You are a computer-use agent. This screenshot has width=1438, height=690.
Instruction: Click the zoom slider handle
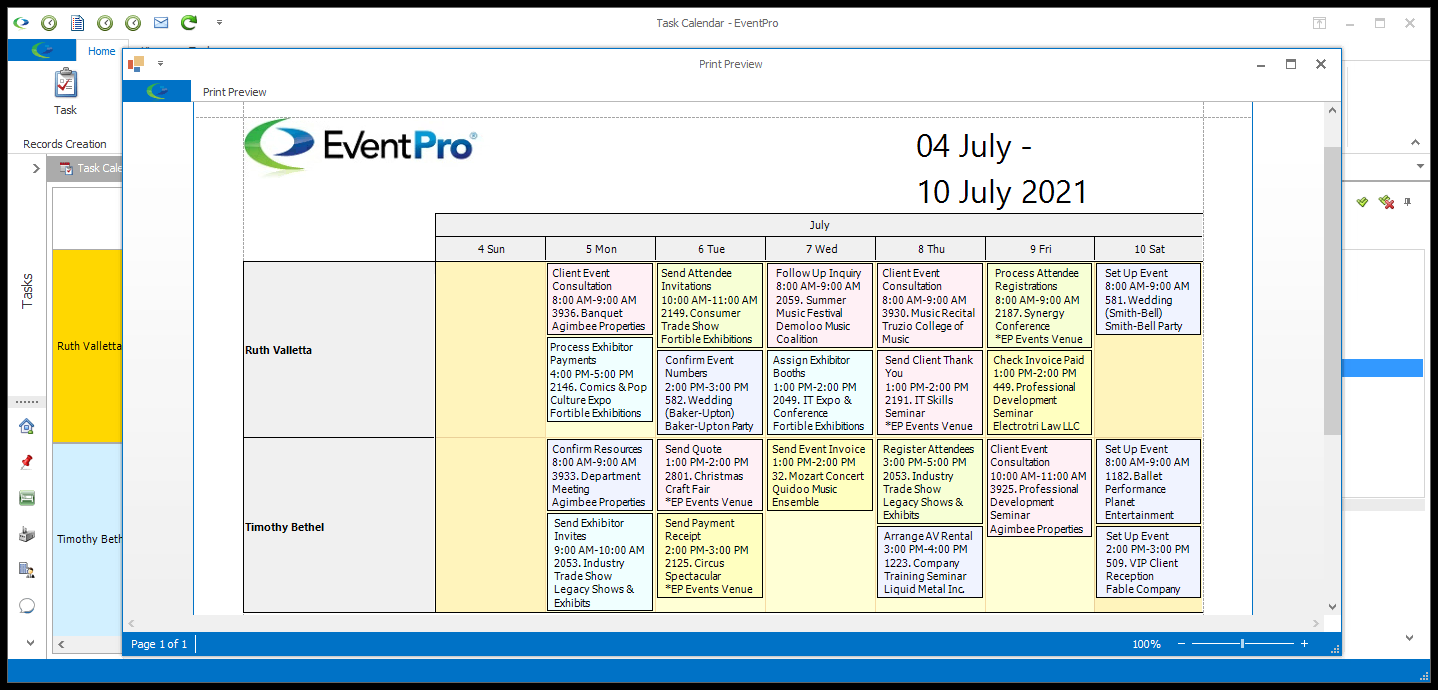point(1242,644)
